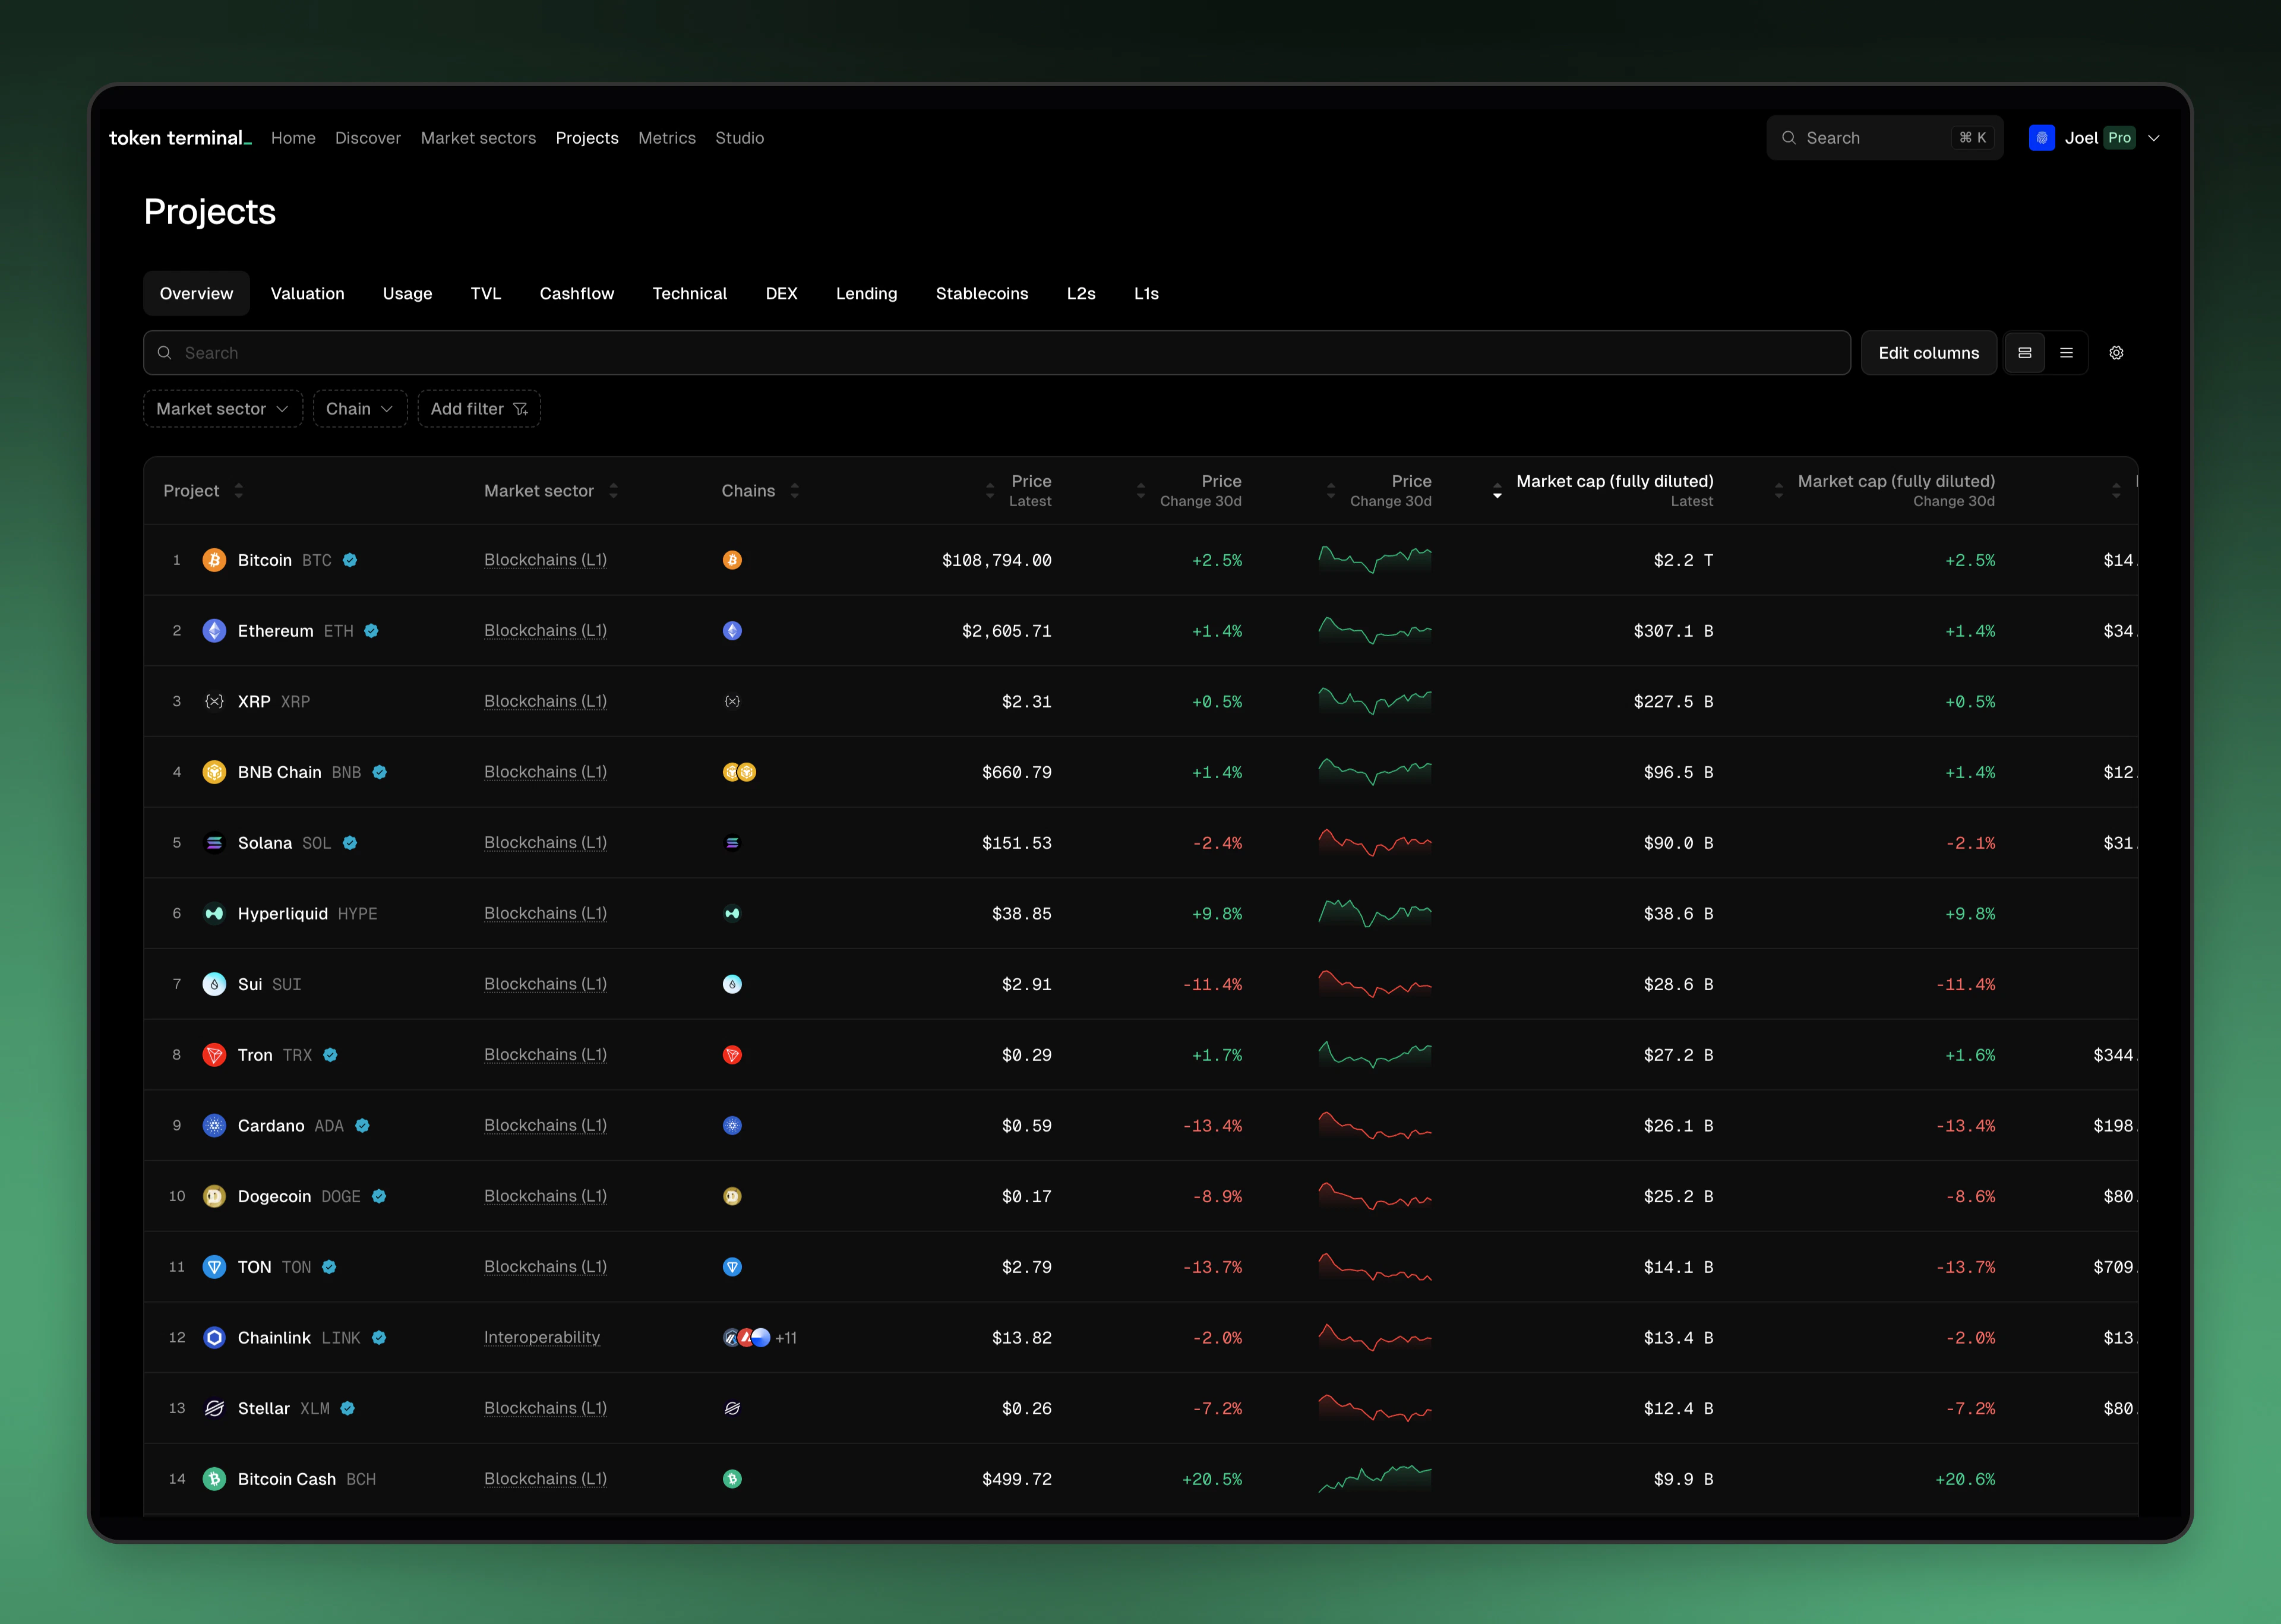Expand the Joel account menu chevron
The width and height of the screenshot is (2281, 1624).
point(2154,138)
